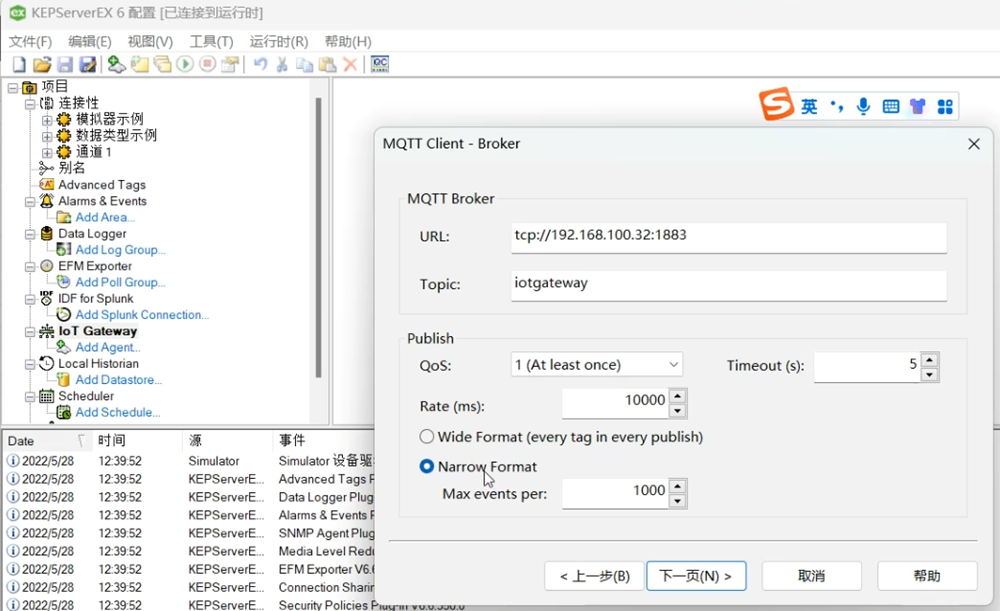Click the New Project toolbar icon
This screenshot has height=611, width=1000.
click(19, 64)
